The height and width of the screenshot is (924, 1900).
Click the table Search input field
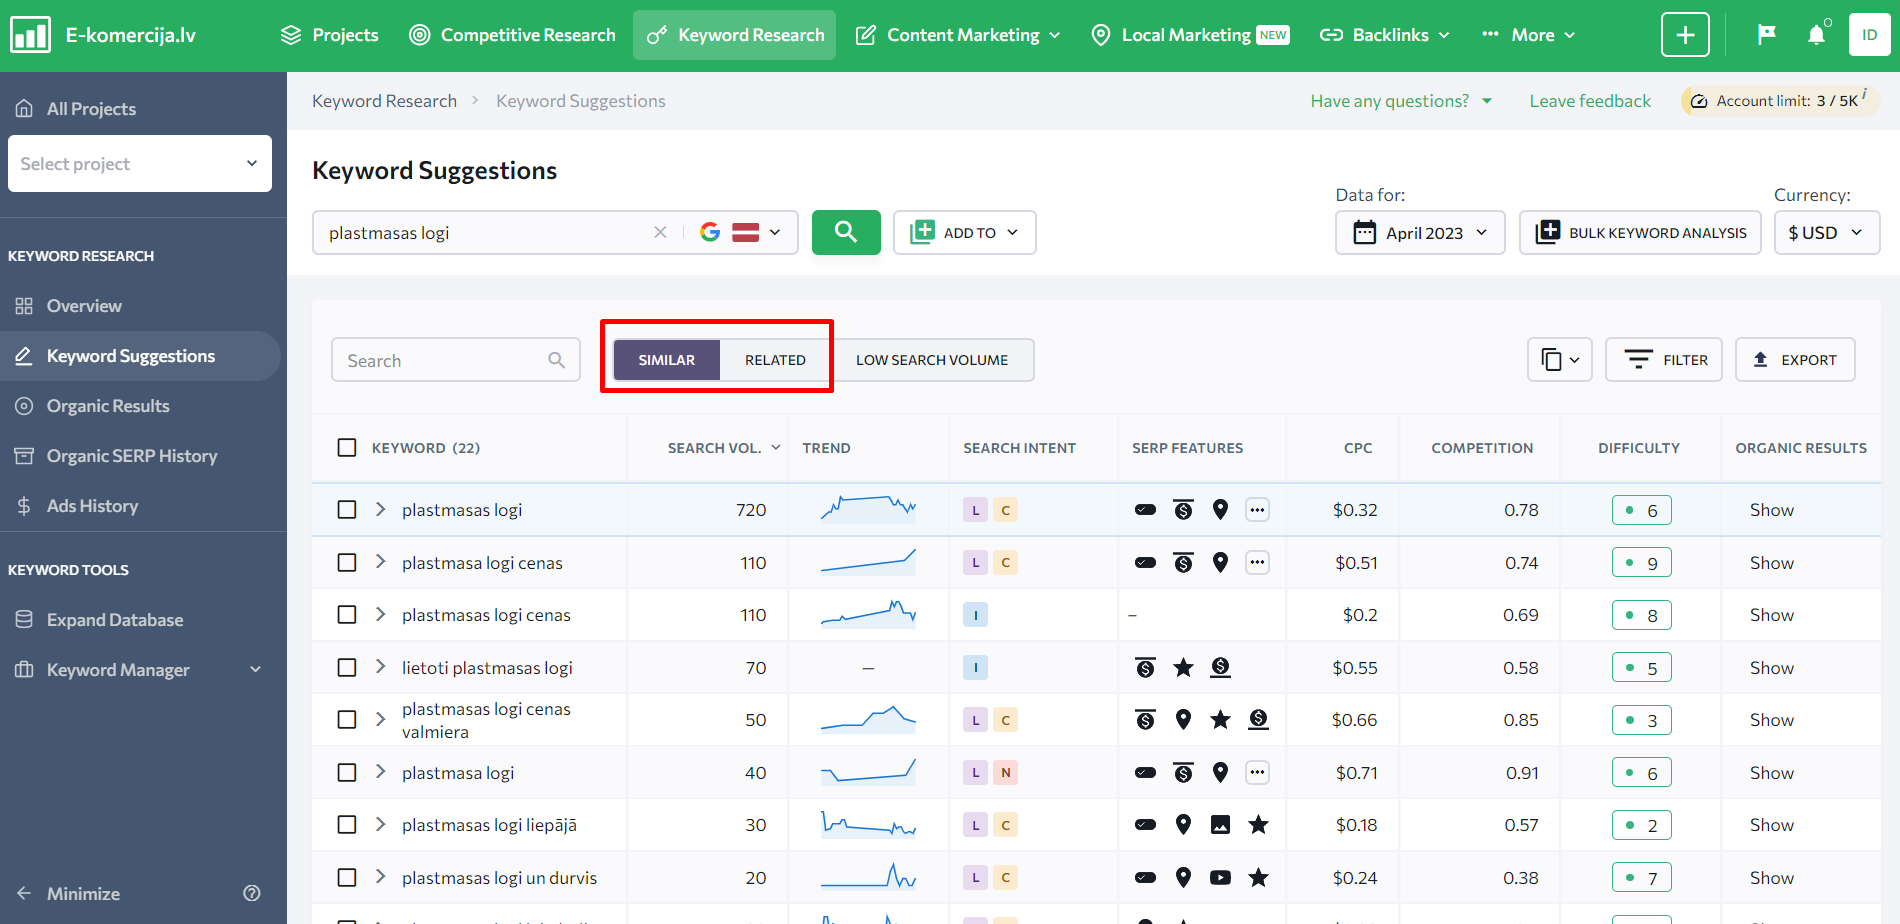point(443,360)
